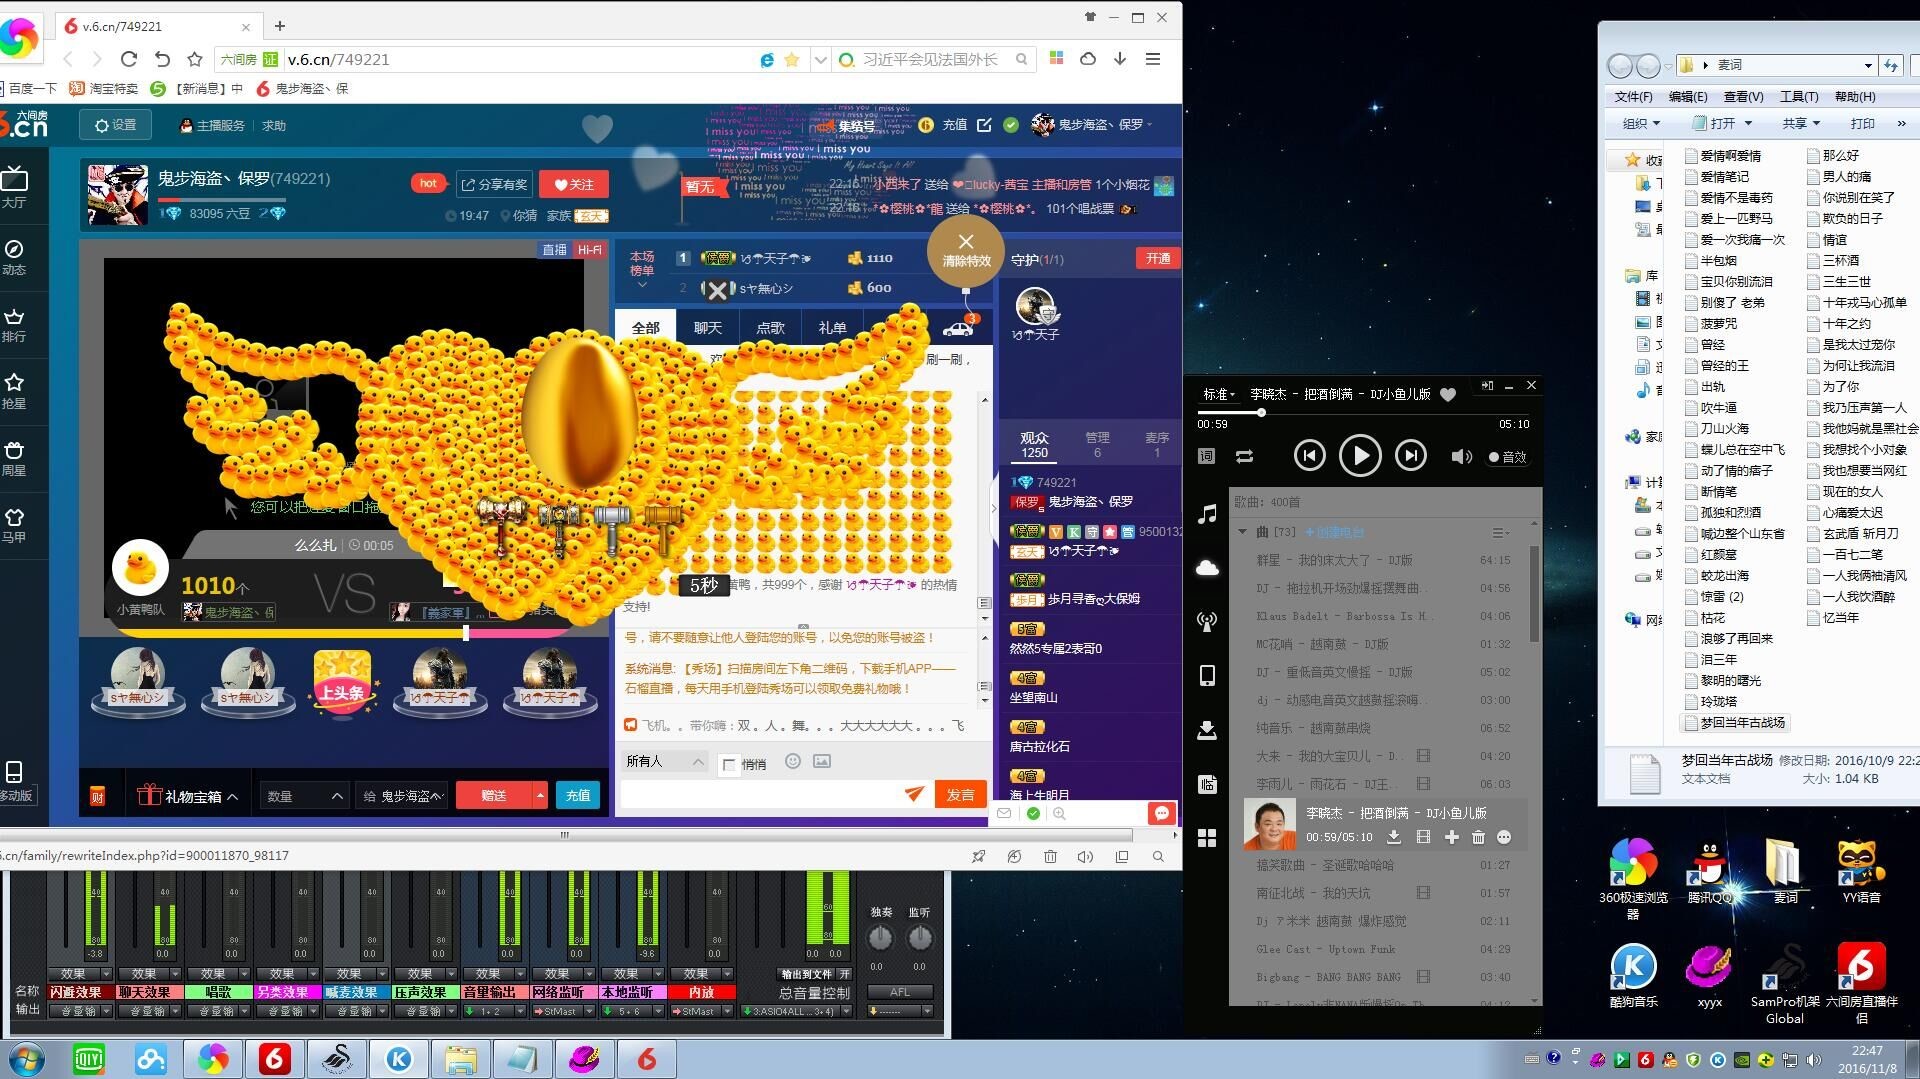Switch to the 聊天 chat tab
Viewport: 1920px width, 1079px height.
point(708,327)
